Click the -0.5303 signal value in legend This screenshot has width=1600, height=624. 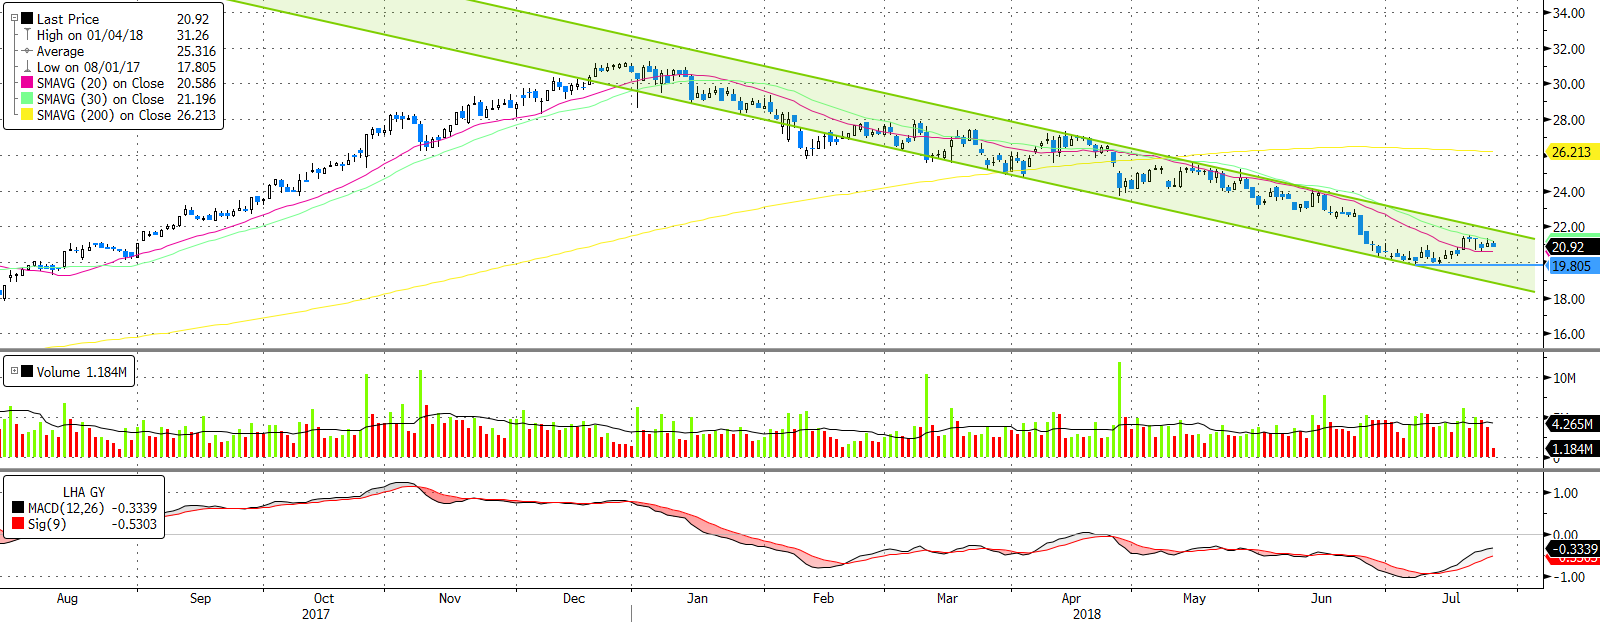pos(134,524)
